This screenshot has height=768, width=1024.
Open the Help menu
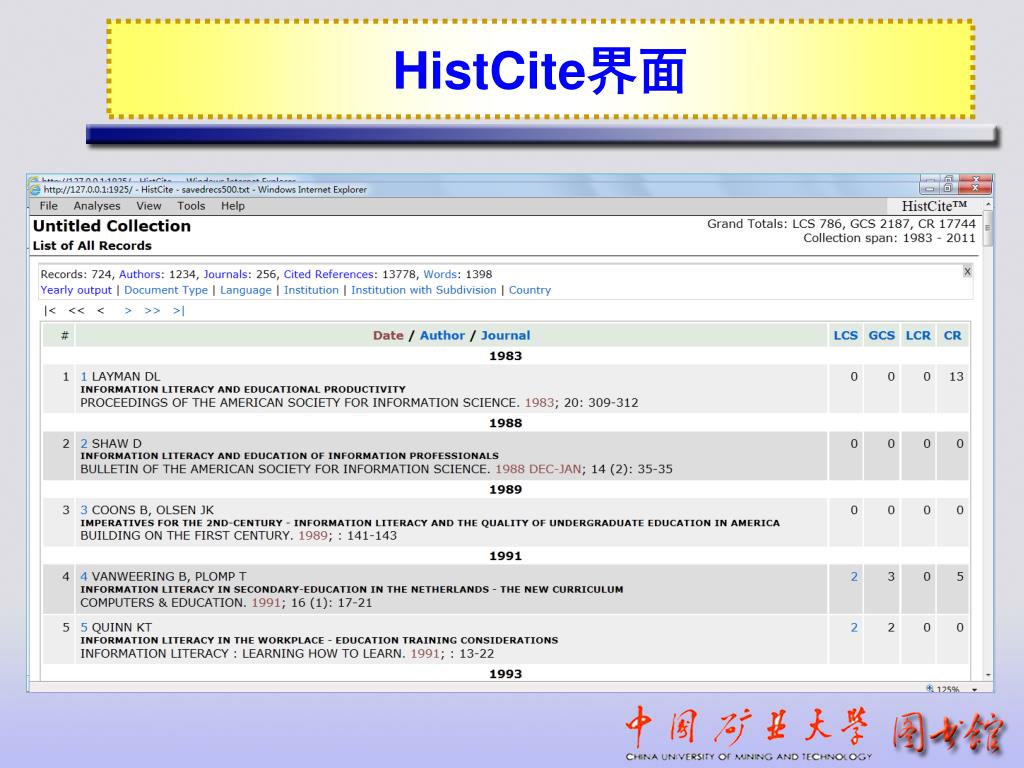point(232,206)
